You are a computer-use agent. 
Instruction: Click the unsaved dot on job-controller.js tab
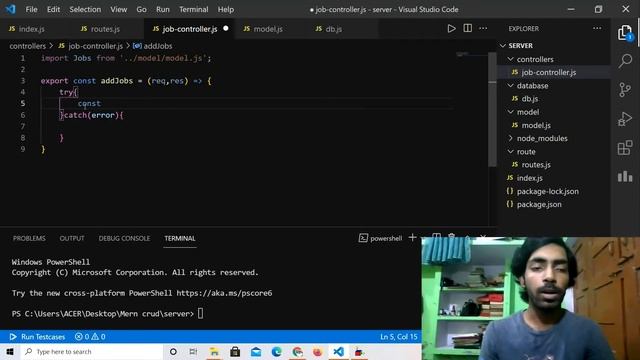226,29
